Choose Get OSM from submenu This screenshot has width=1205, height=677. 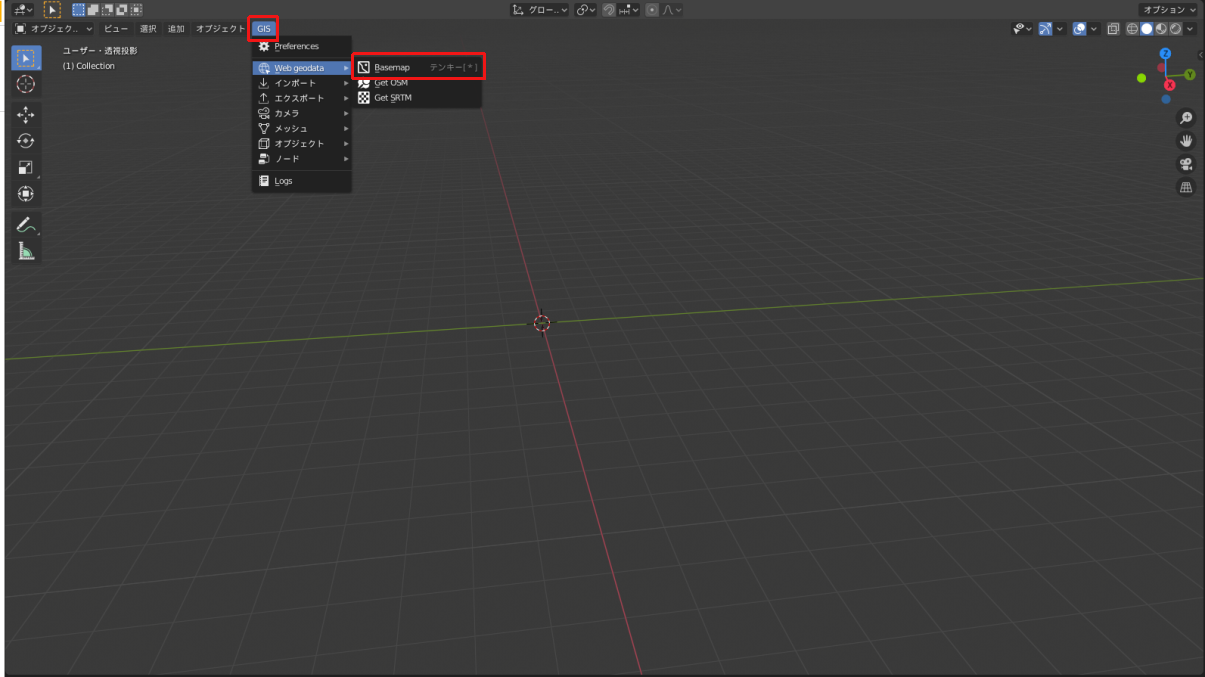[418, 83]
